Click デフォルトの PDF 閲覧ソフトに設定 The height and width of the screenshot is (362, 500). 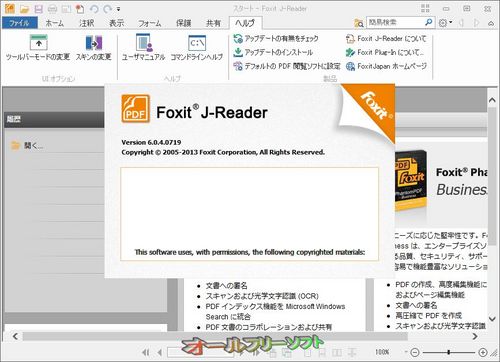coord(287,66)
